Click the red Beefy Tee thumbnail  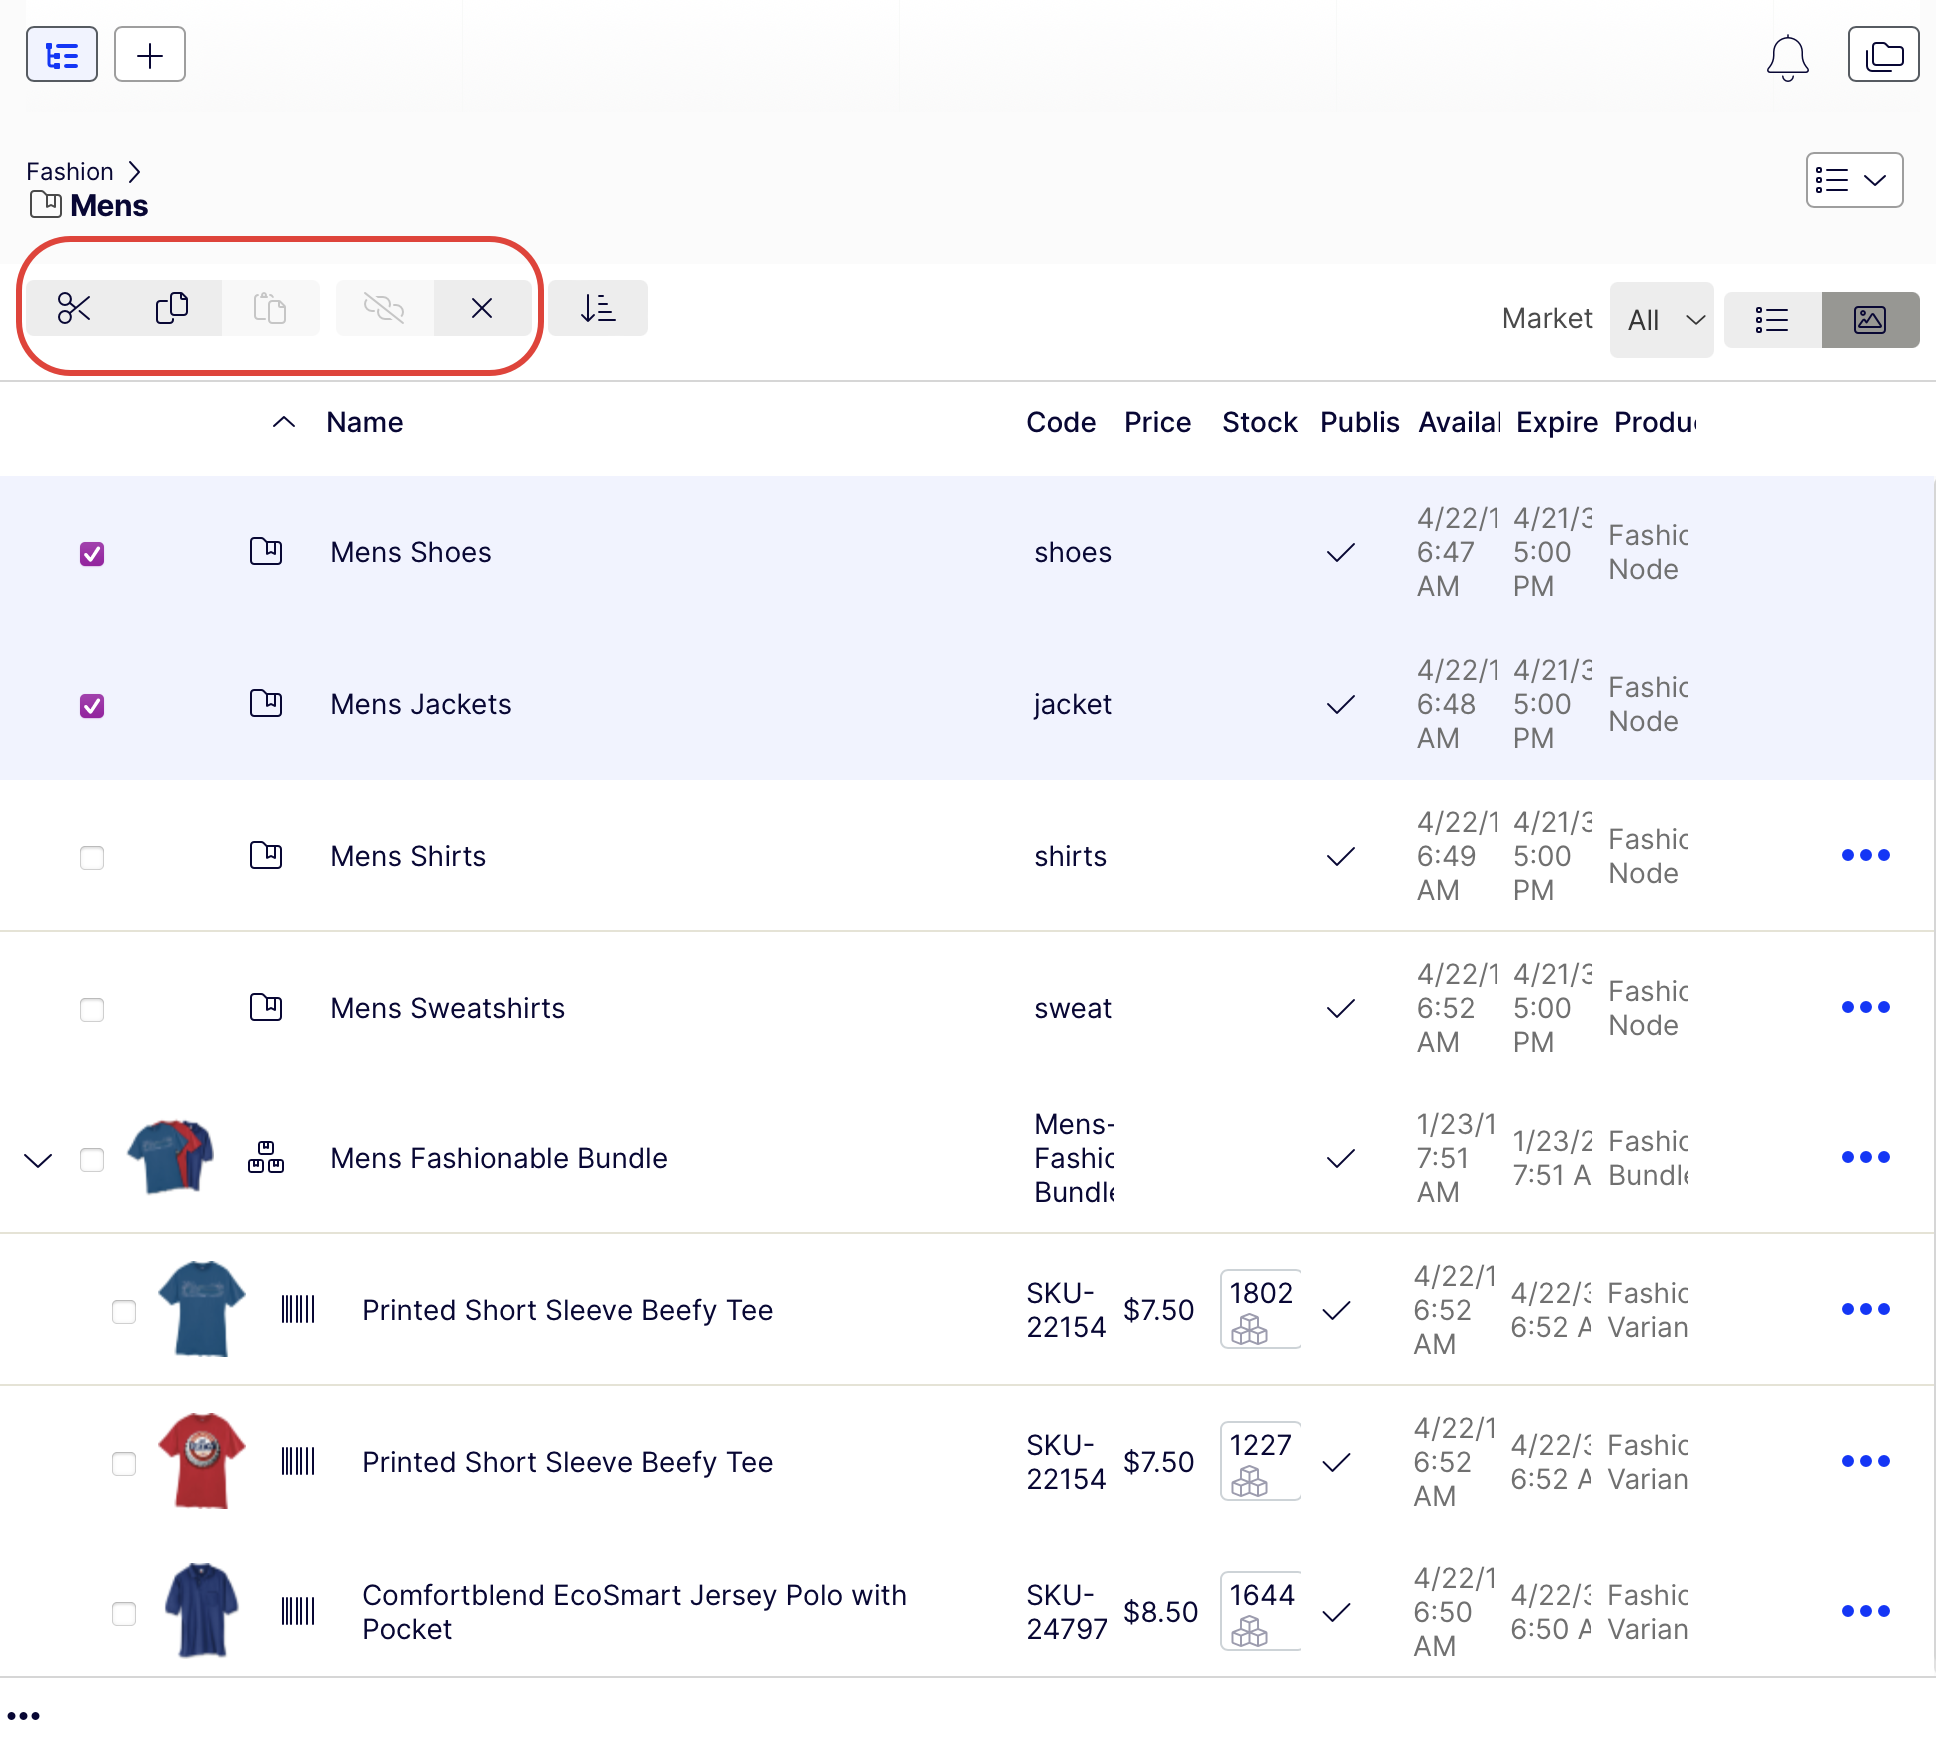[x=202, y=1460]
